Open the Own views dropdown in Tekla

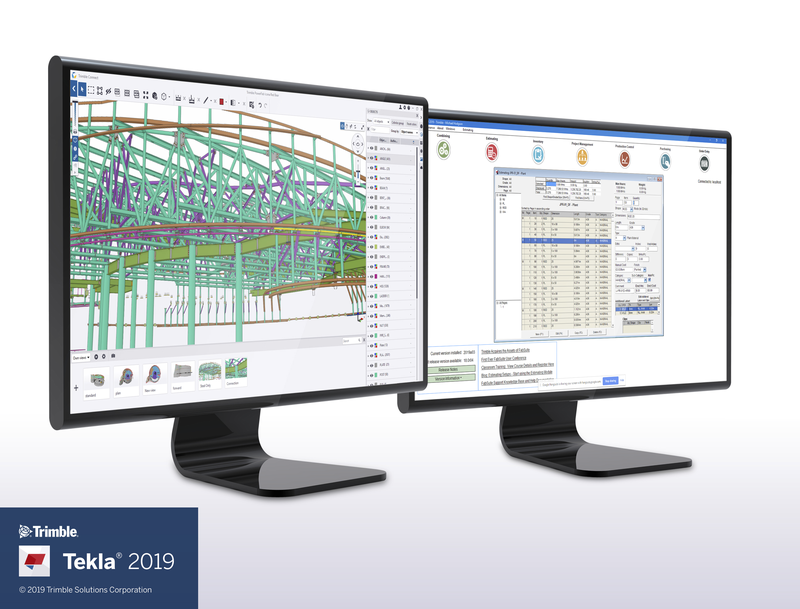81,358
